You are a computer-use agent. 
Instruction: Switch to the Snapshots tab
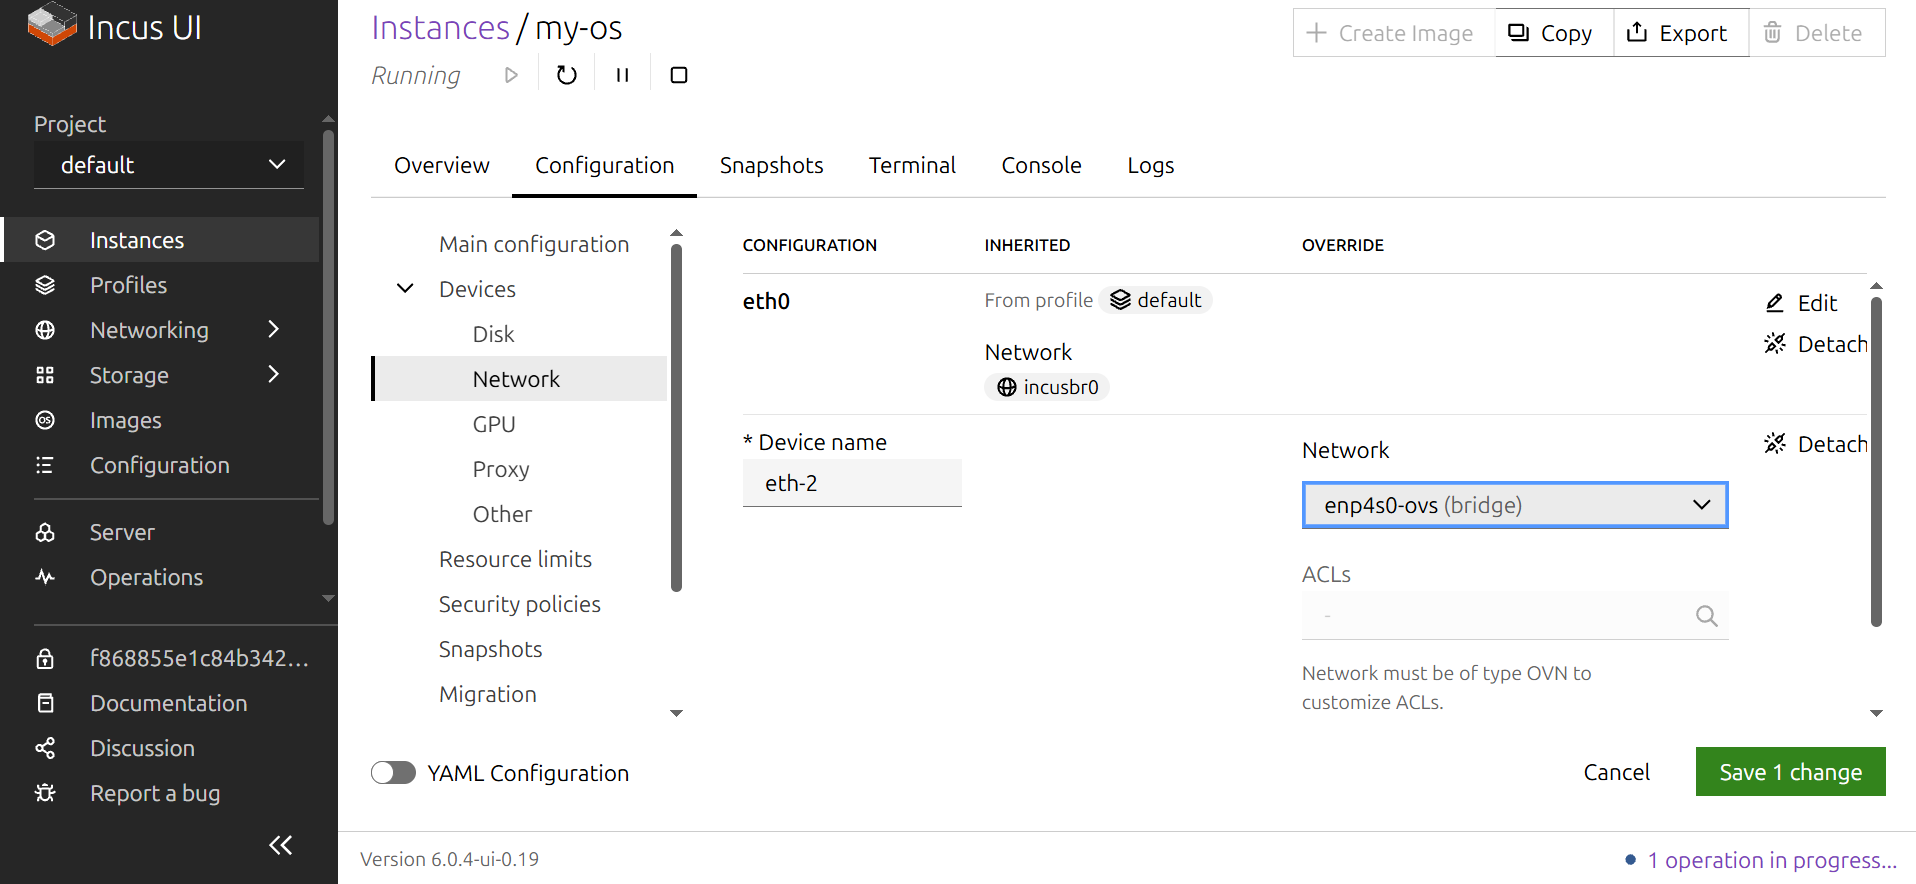771,165
